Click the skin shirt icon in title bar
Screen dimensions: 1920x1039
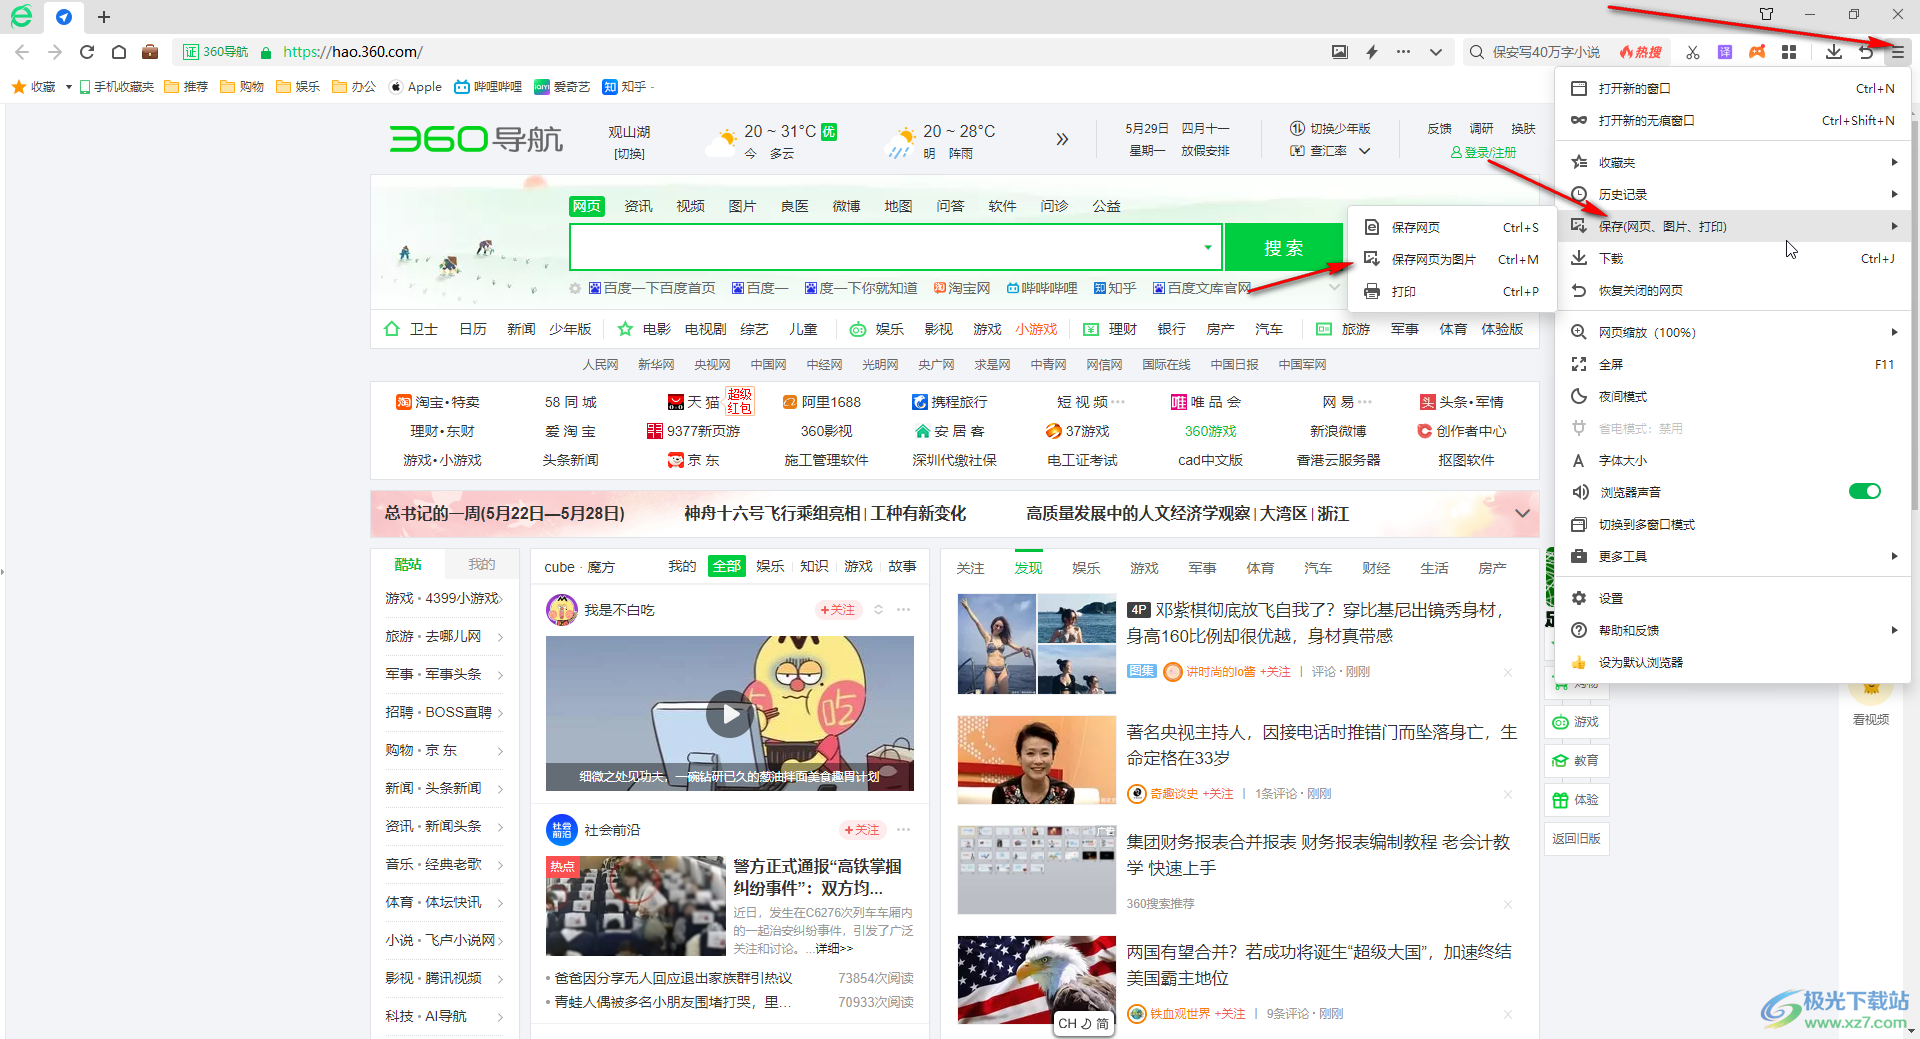click(x=1766, y=14)
